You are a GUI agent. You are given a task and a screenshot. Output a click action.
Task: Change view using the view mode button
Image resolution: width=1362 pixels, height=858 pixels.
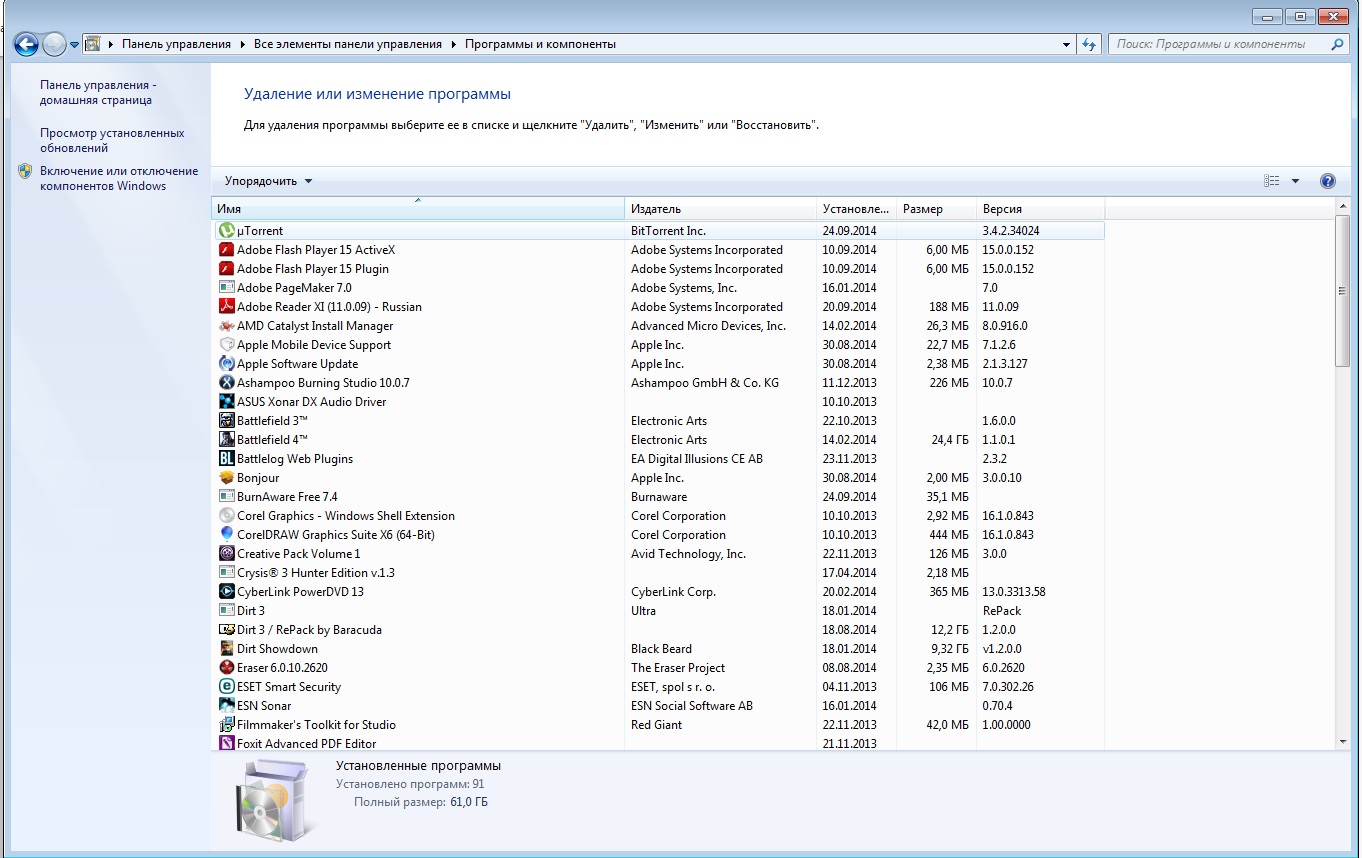click(1272, 181)
